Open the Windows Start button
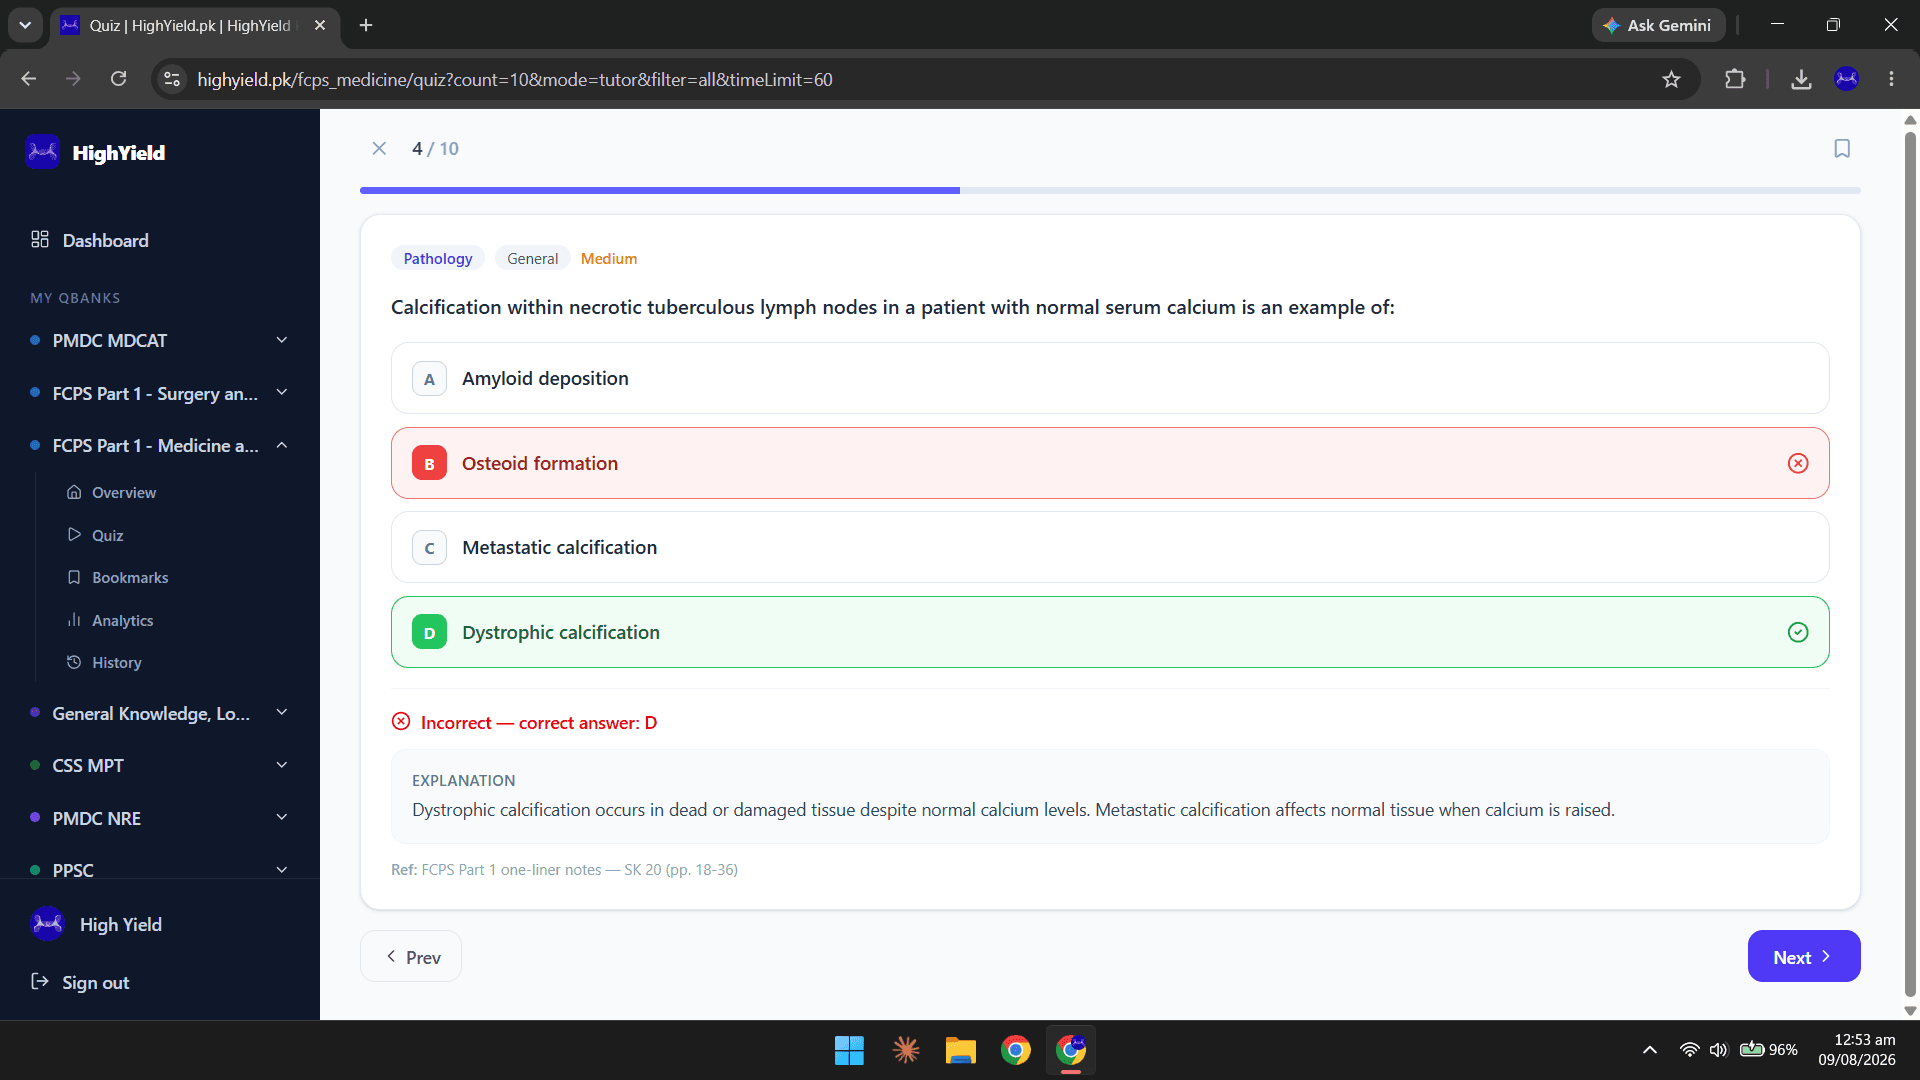Screen dimensions: 1920x1080 tap(849, 1050)
